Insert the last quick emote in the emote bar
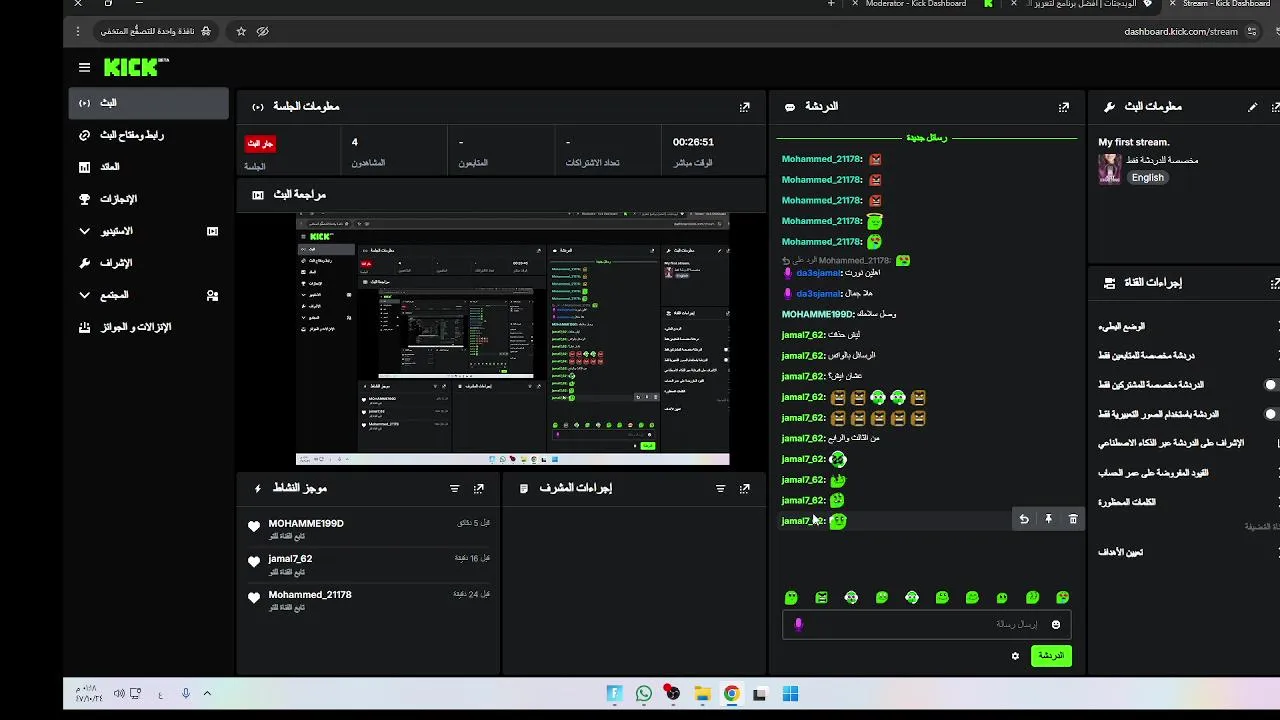 [1062, 598]
